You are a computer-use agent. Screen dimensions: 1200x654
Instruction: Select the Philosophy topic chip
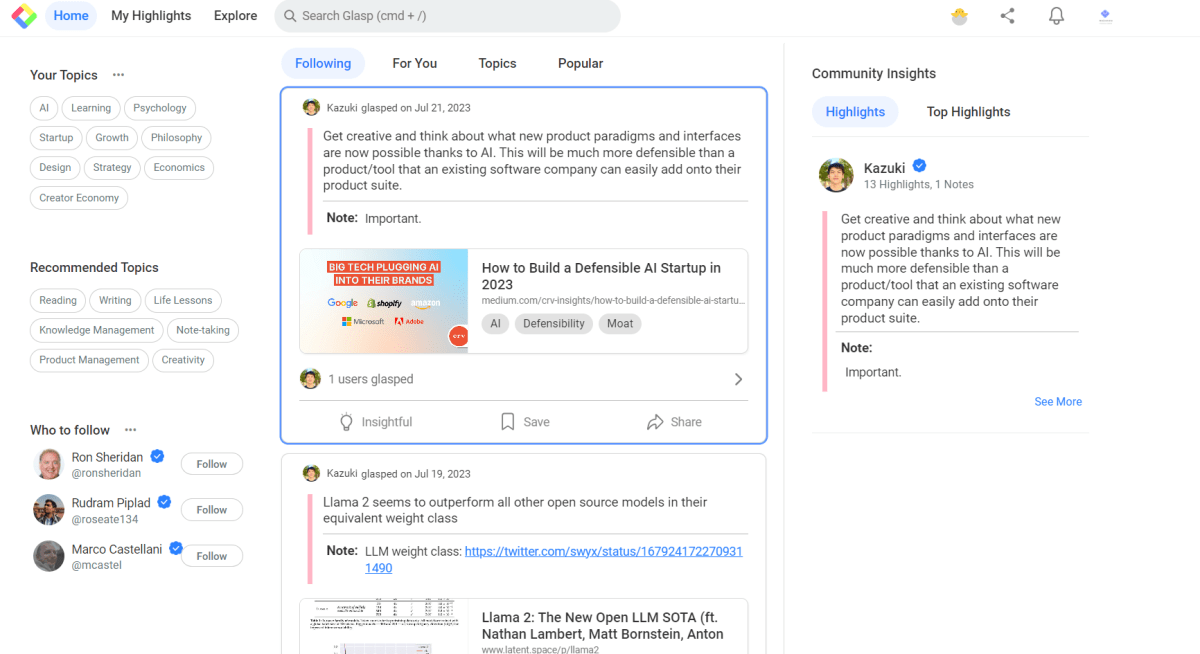click(177, 138)
